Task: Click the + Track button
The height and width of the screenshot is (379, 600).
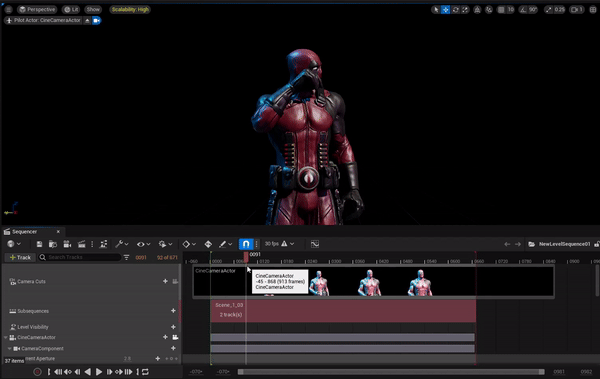Action: [x=20, y=257]
